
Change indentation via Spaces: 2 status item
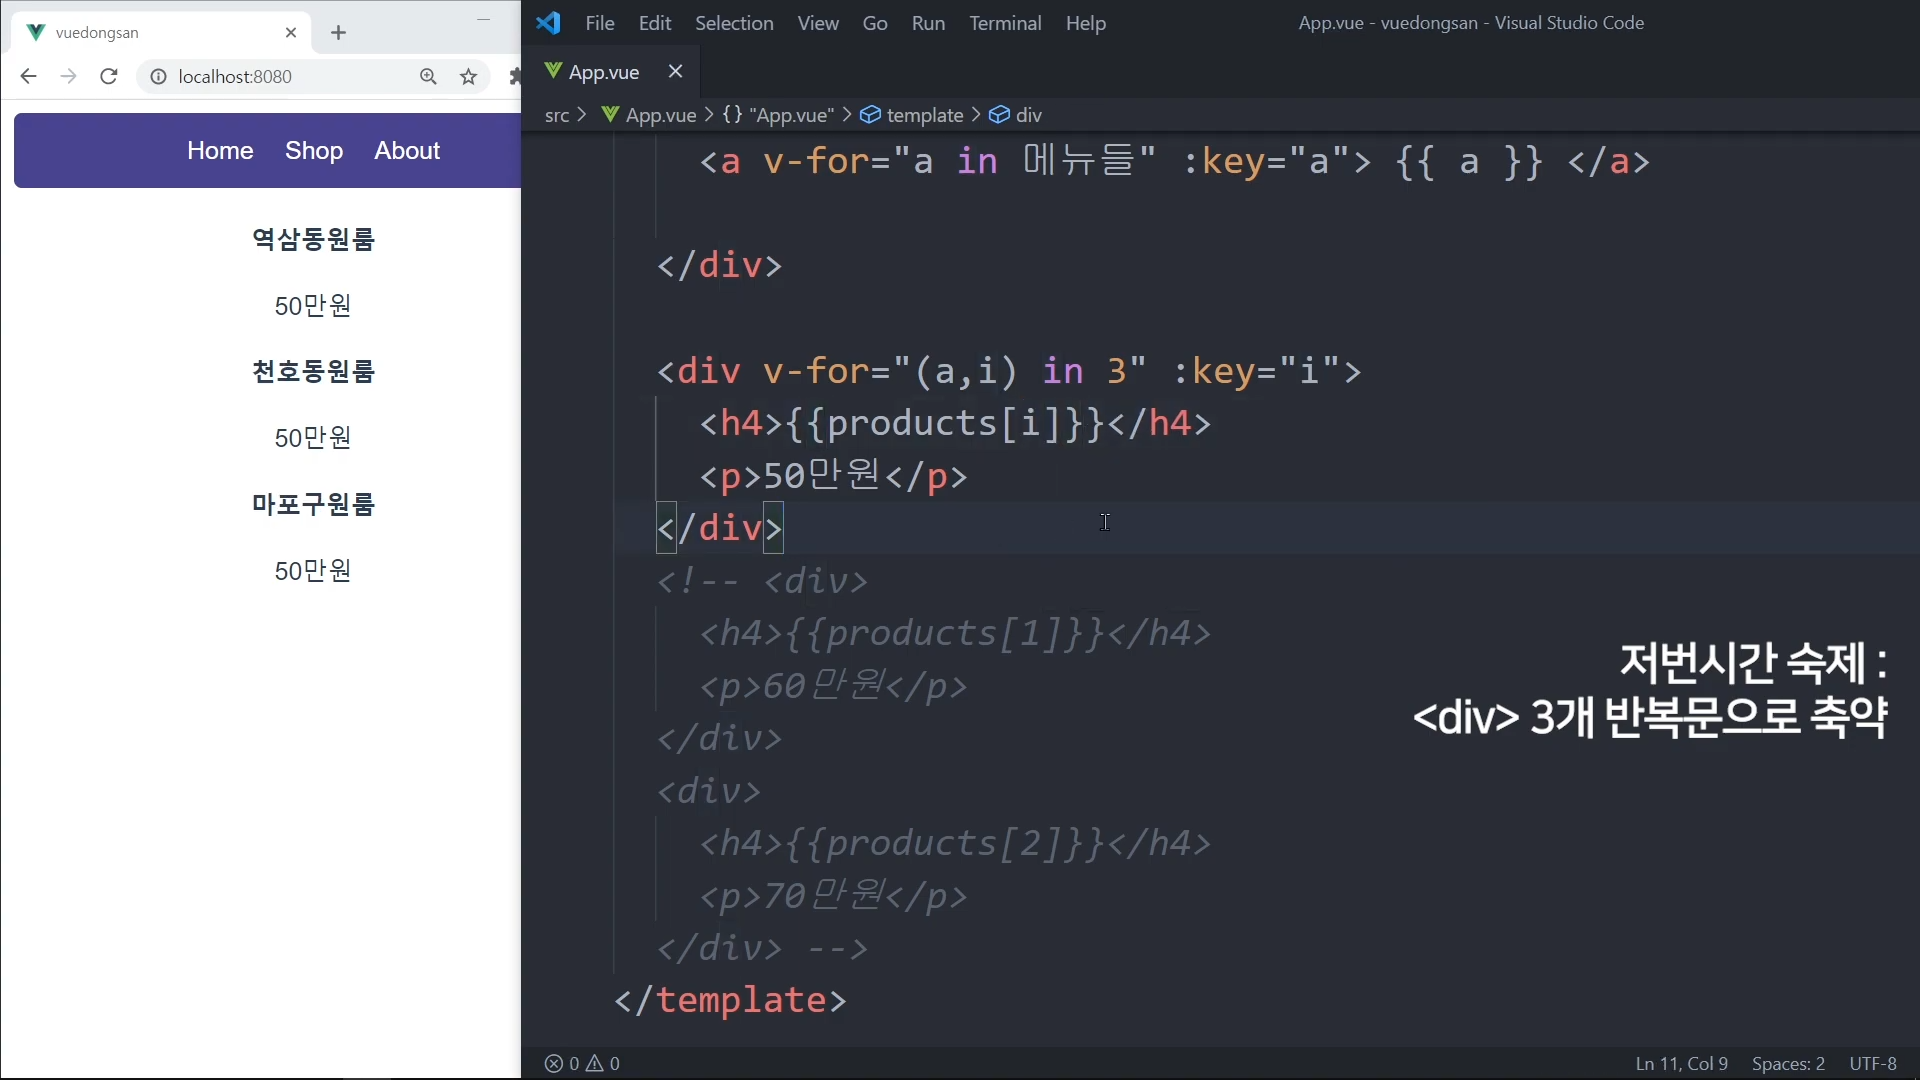pyautogui.click(x=1787, y=1063)
